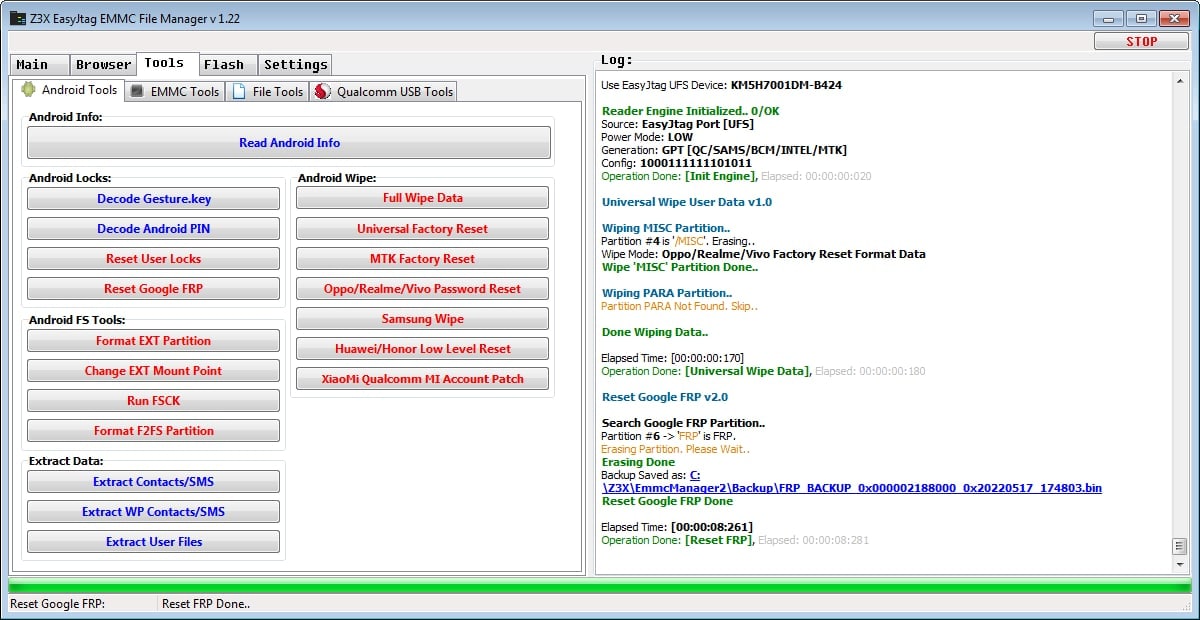Minimize the EMMC File Manager window
The height and width of the screenshot is (620, 1200).
point(1109,18)
